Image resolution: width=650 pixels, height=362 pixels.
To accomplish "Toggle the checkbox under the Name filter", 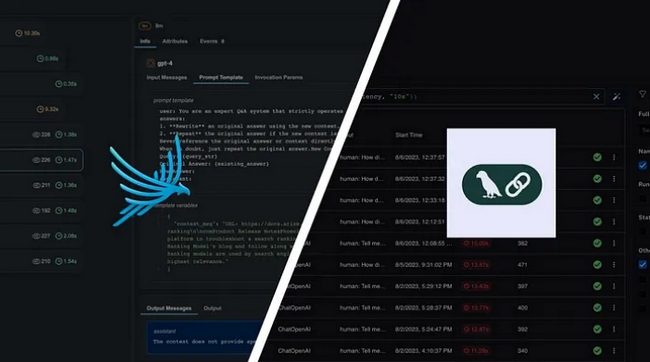I will tap(643, 165).
